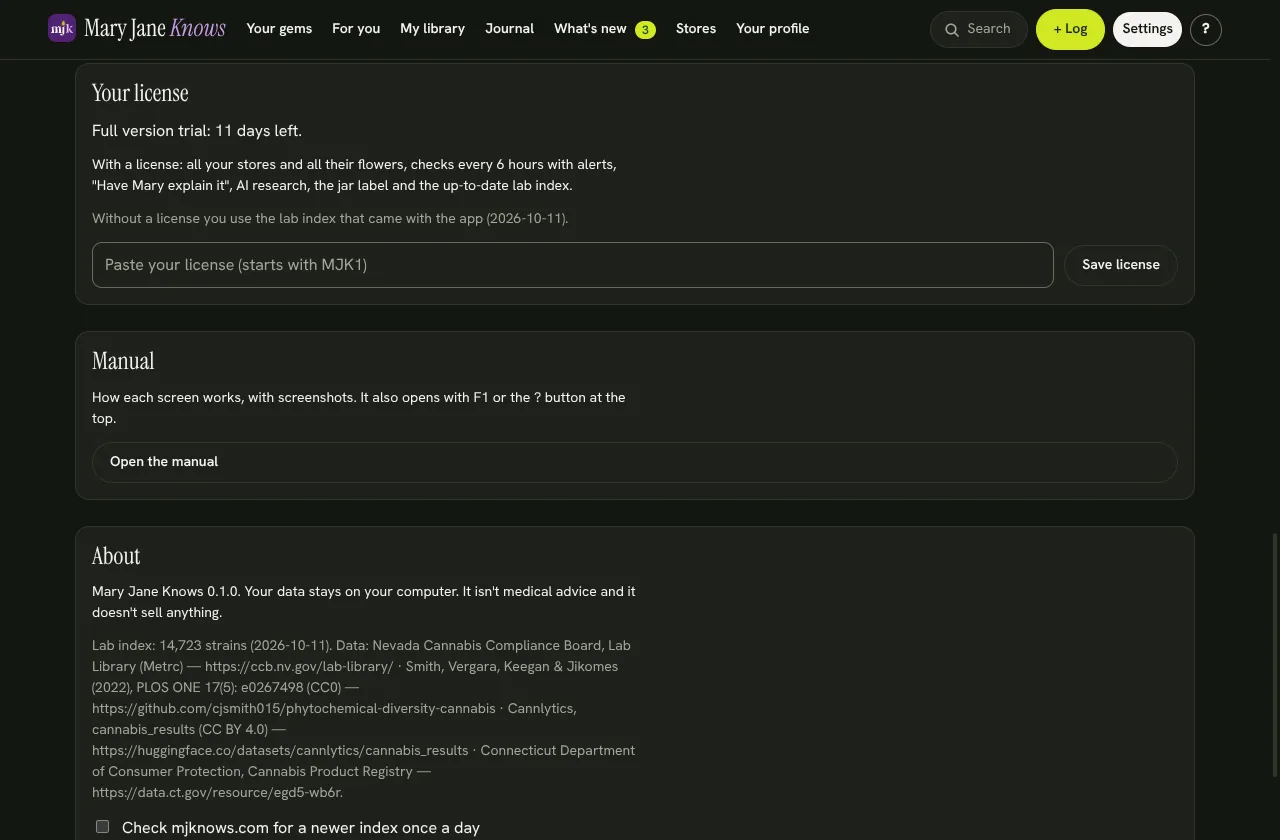Viewport: 1280px width, 840px height.
Task: Click the + Log button
Action: [x=1070, y=29]
